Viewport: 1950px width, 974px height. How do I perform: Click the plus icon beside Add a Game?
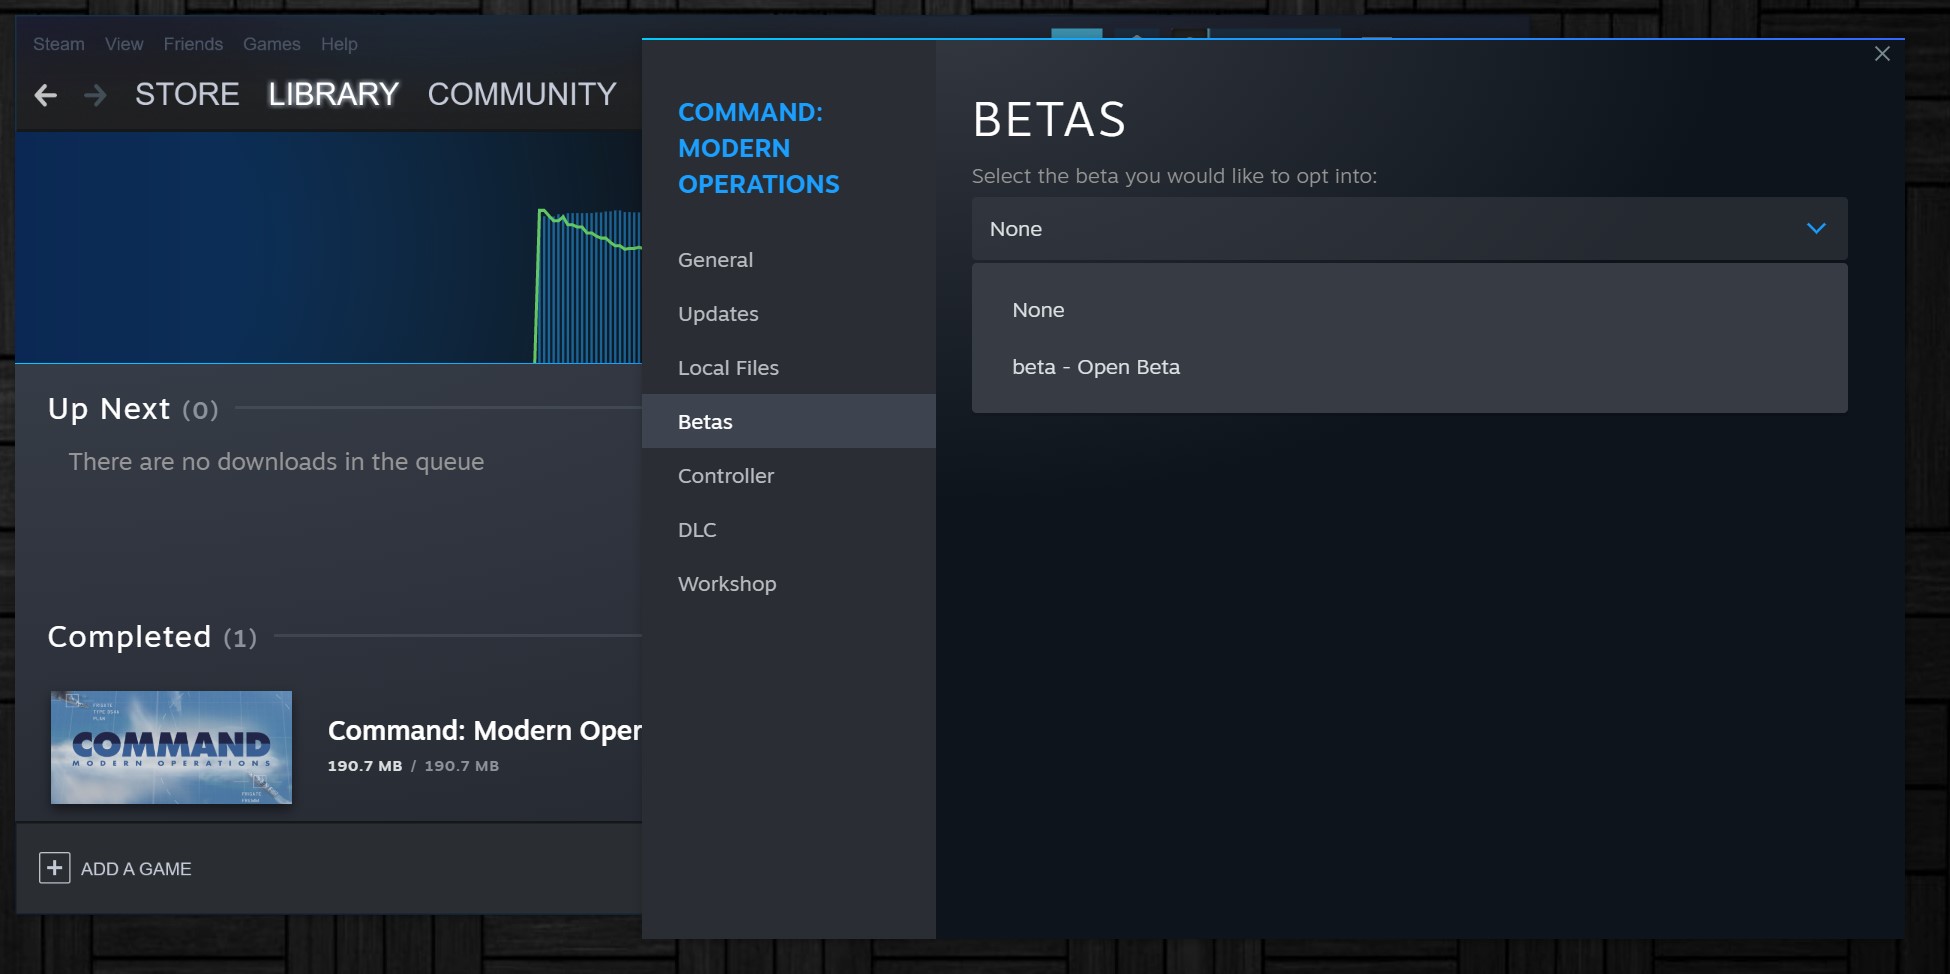(x=55, y=868)
